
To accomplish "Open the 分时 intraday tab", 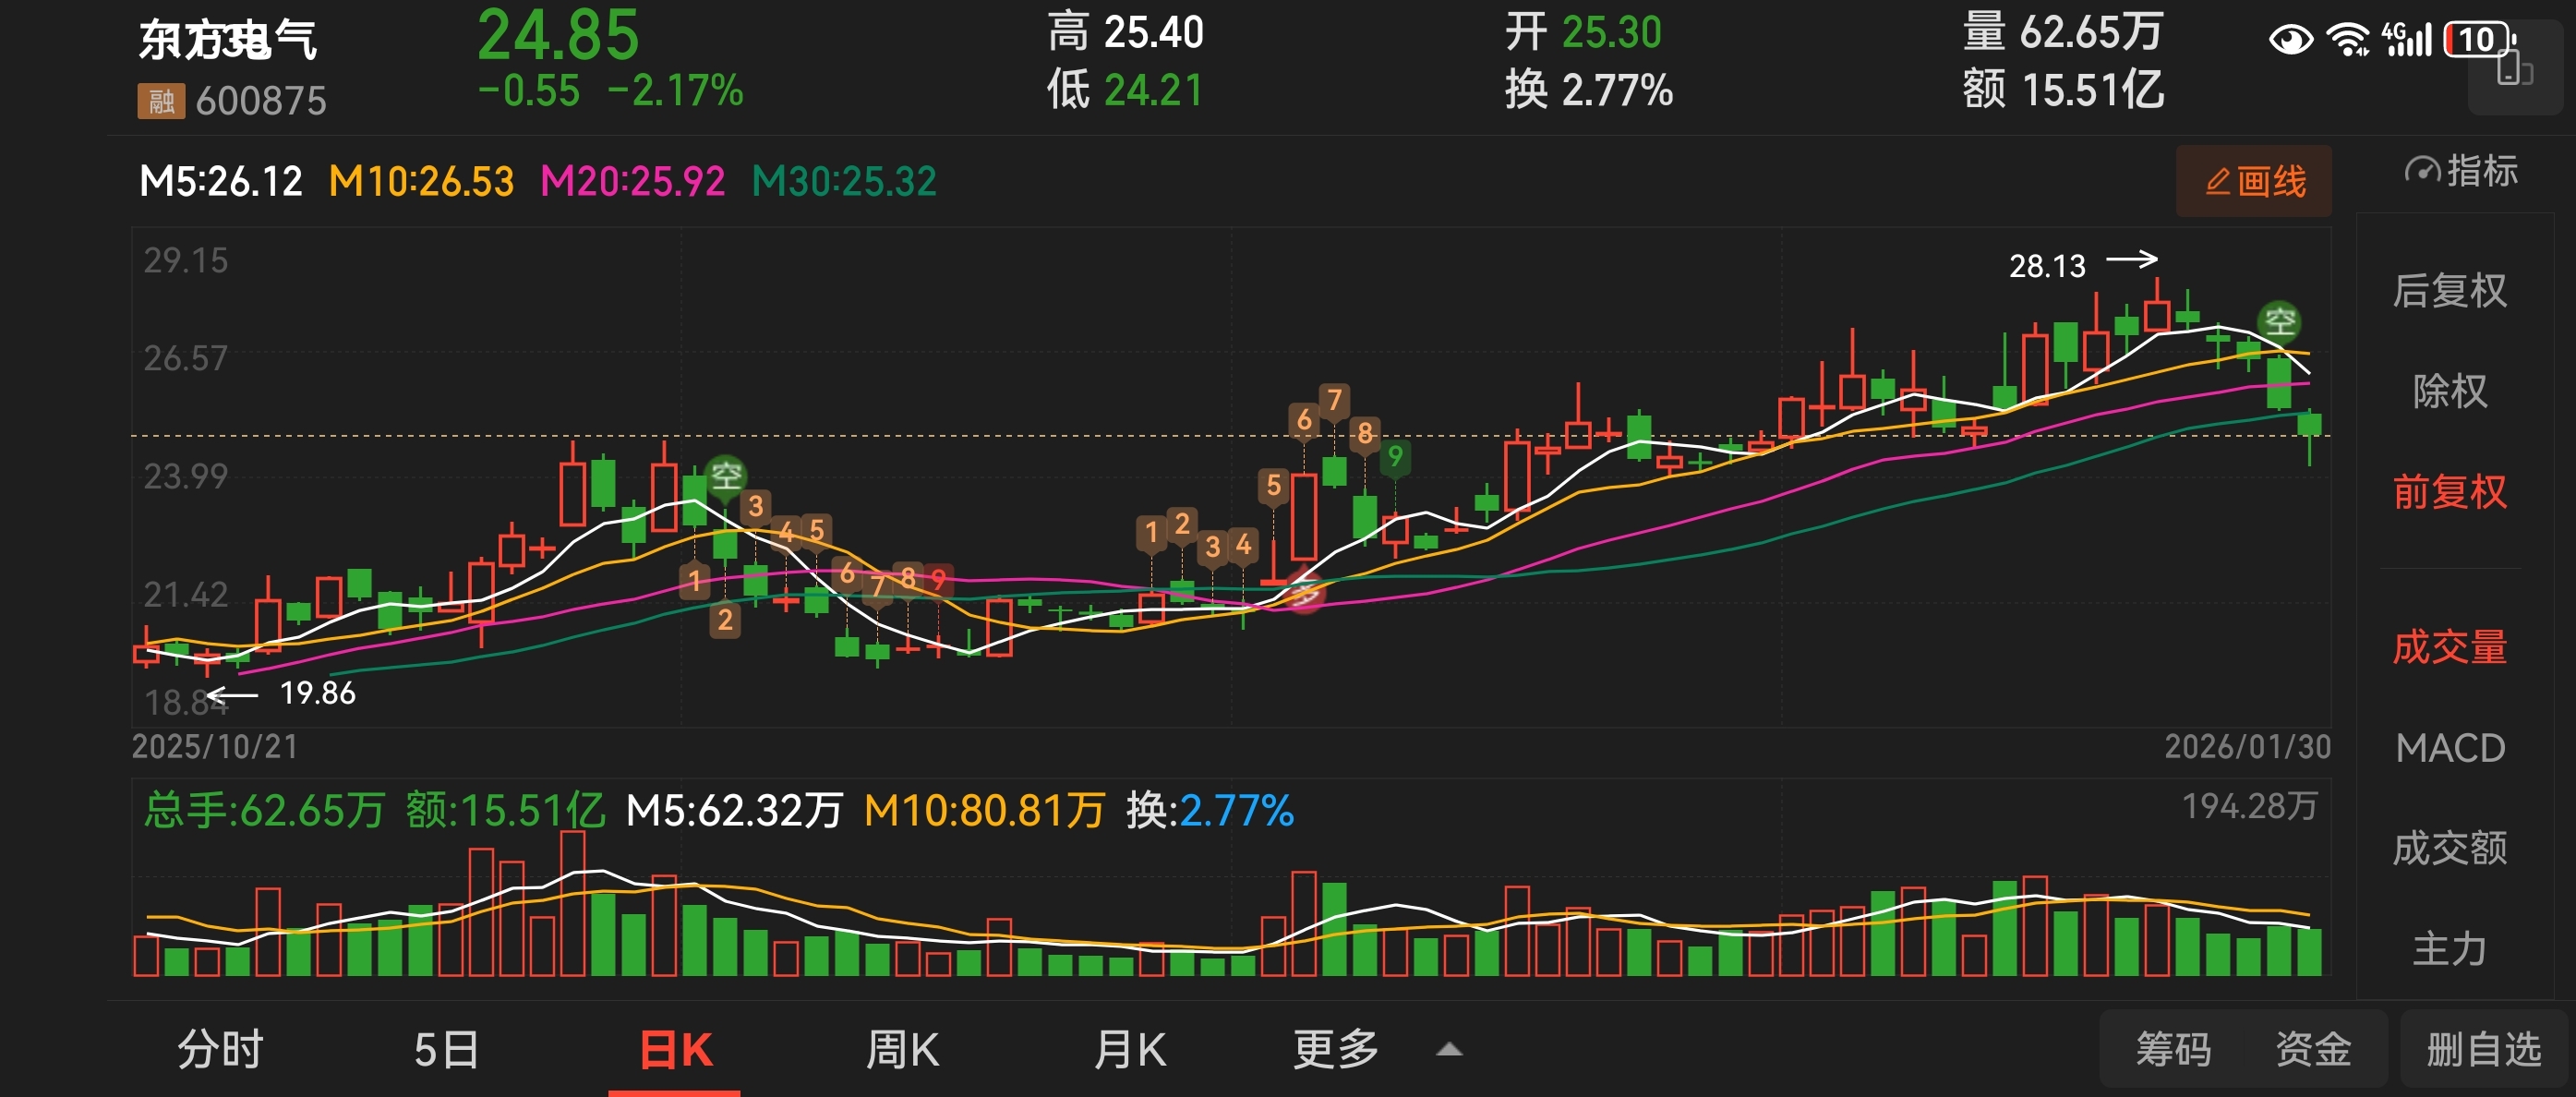I will 220,1050.
